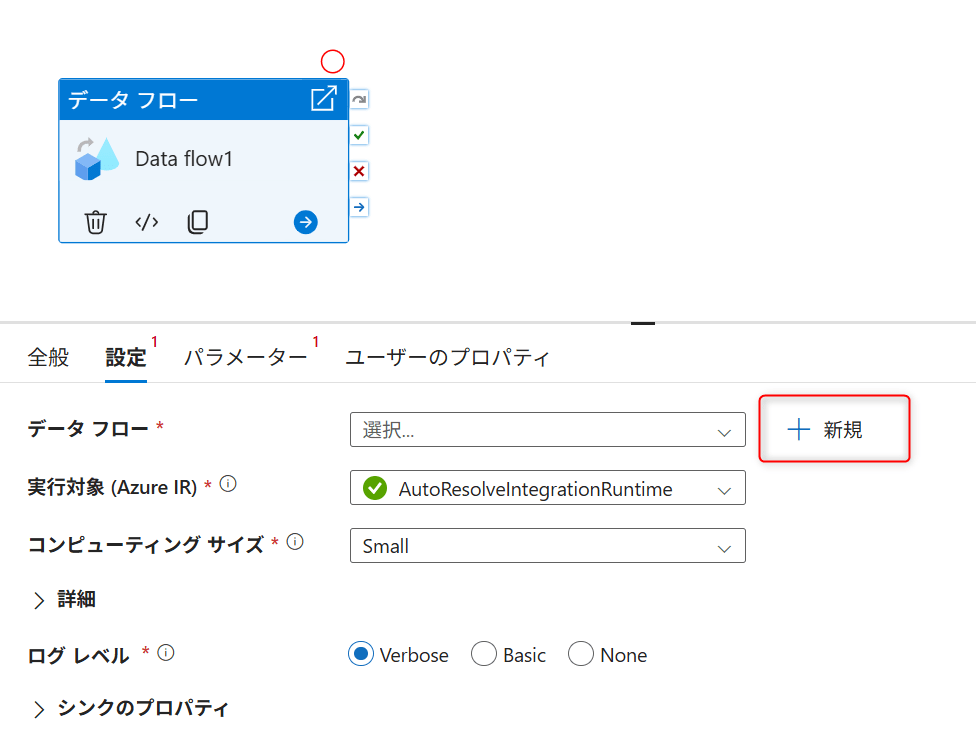Select the Basic log level
Viewport: 976px width, 745px height.
(484, 654)
